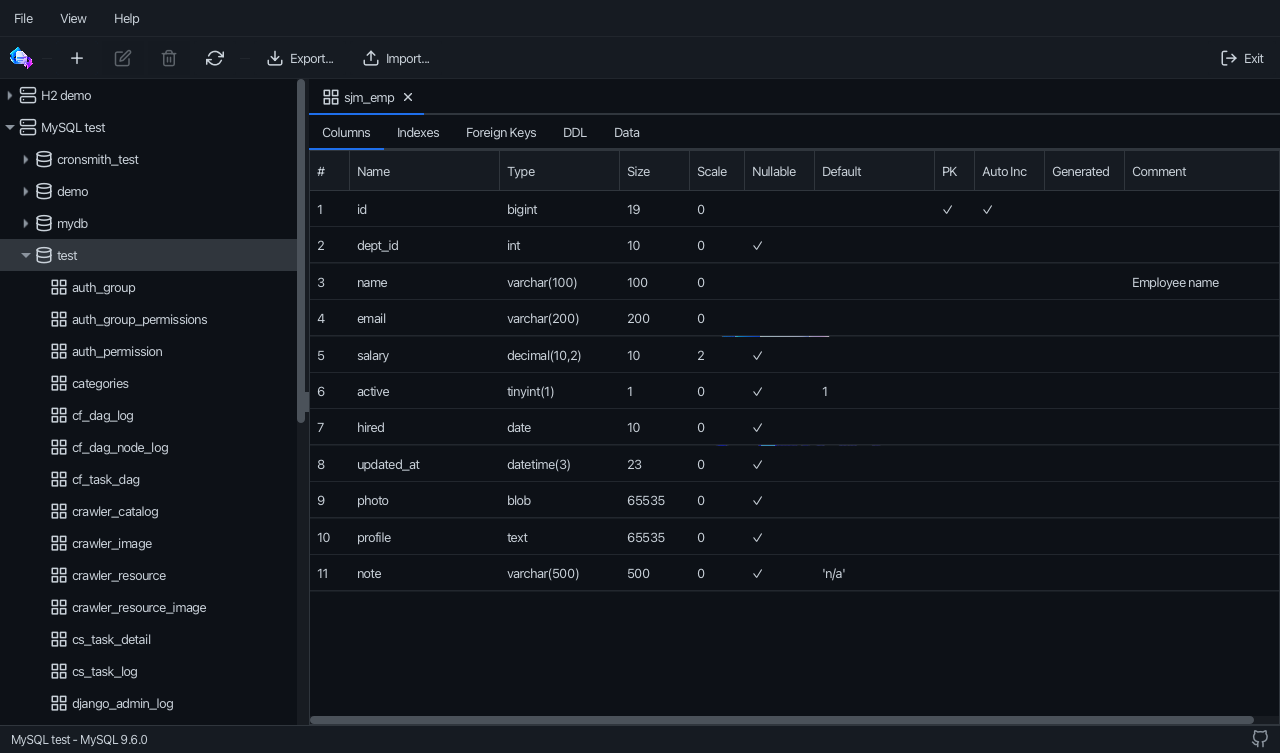Click the django_admin_log table grid icon
The height and width of the screenshot is (753, 1280).
(x=59, y=703)
